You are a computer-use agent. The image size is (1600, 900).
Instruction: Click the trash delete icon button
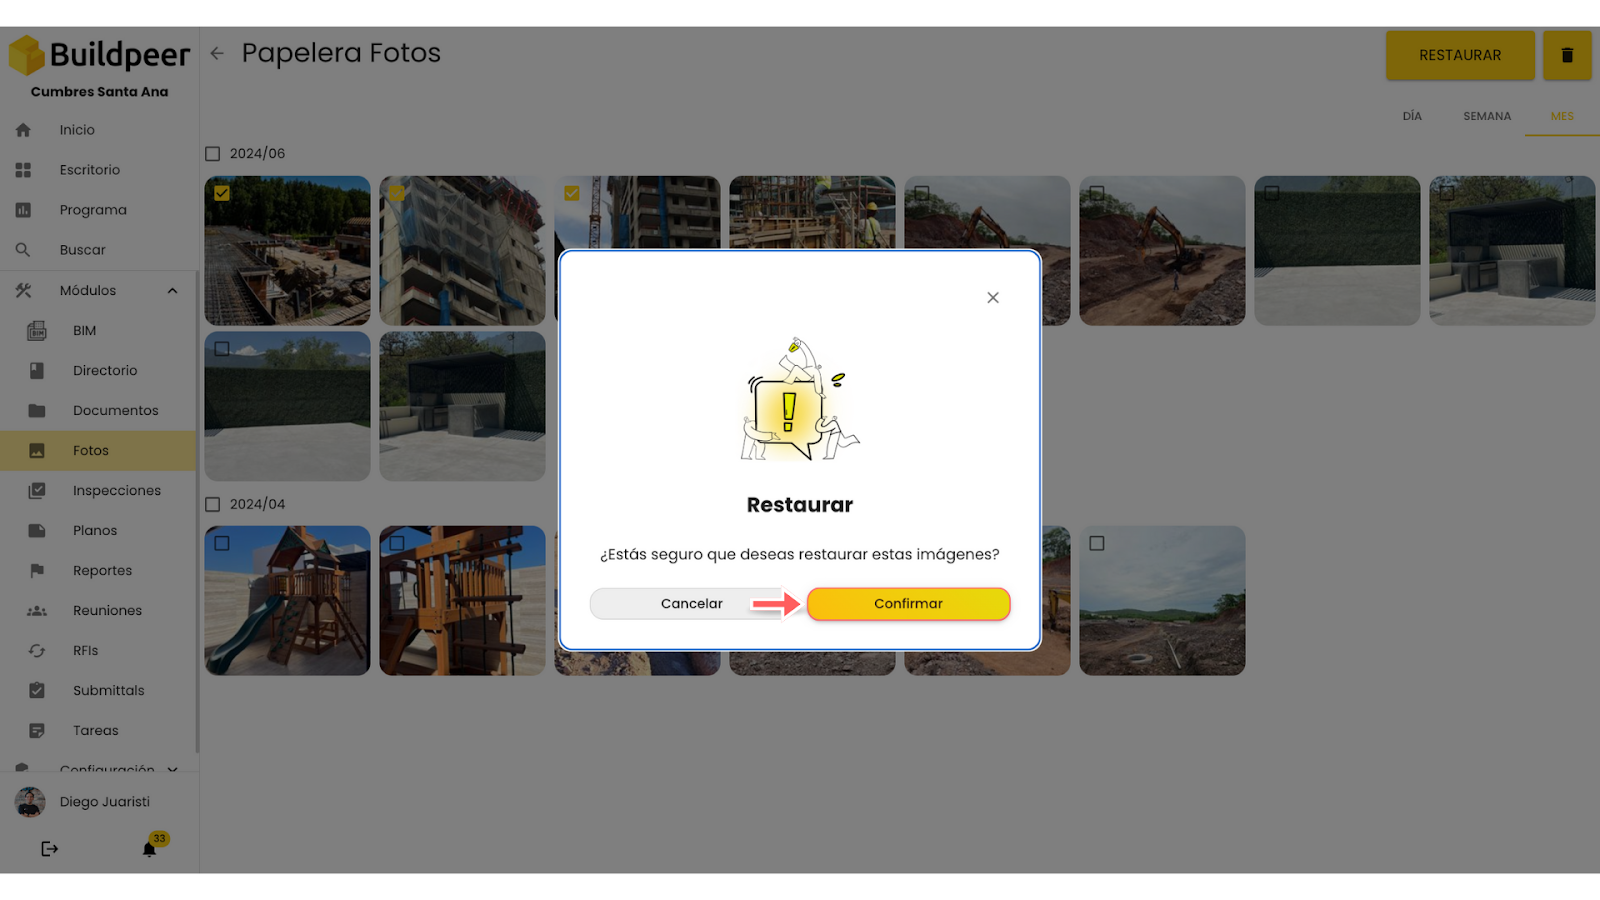[1567, 55]
